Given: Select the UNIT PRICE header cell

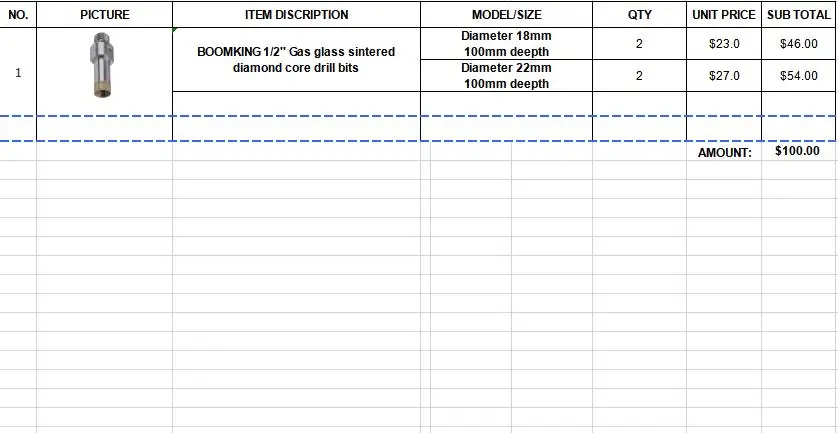Looking at the screenshot, I should pos(724,14).
